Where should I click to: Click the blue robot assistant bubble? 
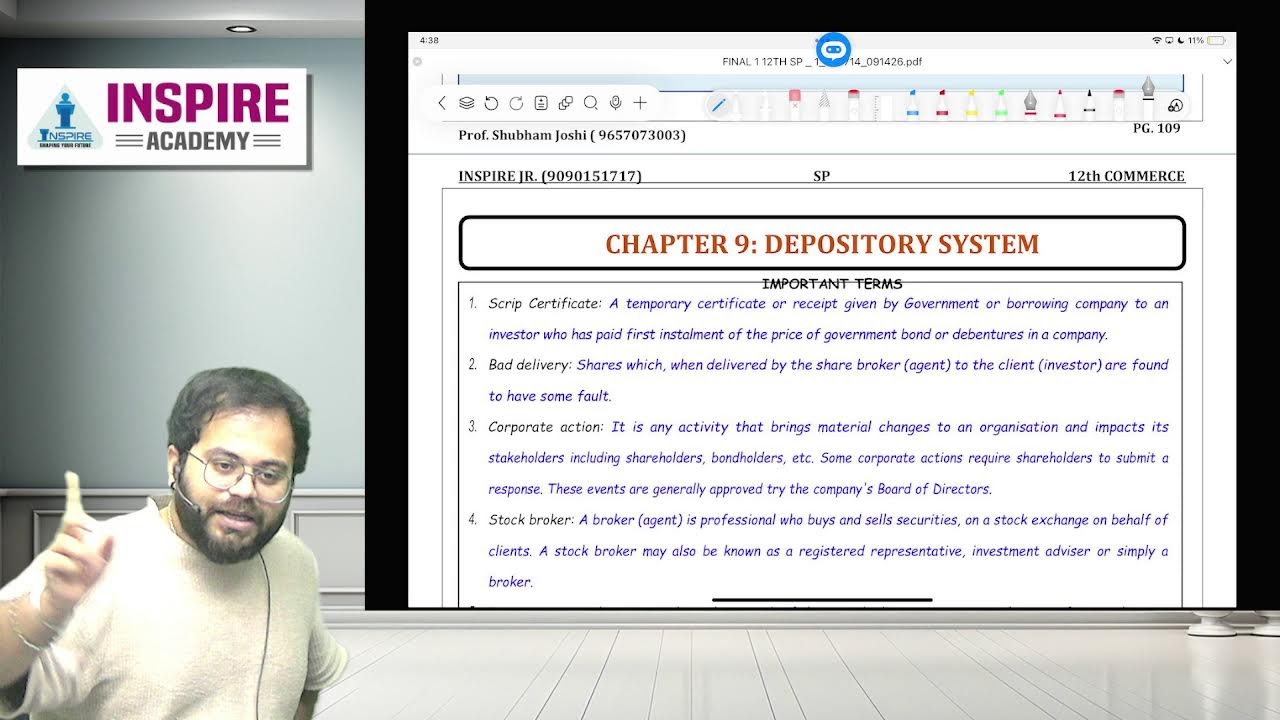tap(833, 49)
